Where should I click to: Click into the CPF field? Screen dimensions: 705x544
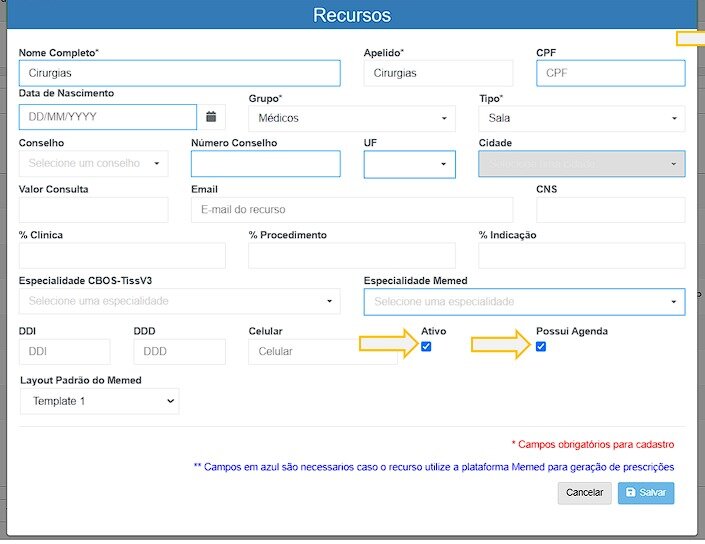pos(610,73)
